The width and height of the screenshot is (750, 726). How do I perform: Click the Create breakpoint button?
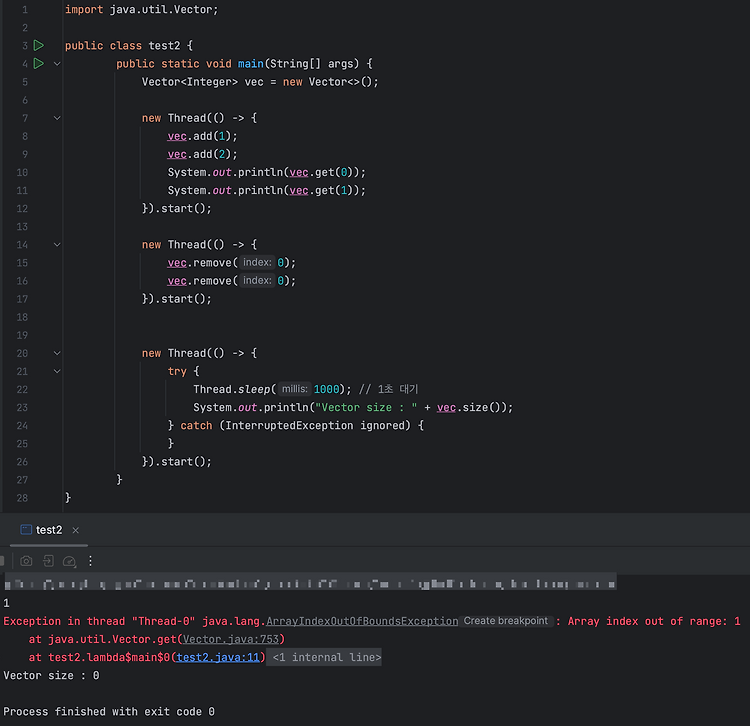point(506,621)
